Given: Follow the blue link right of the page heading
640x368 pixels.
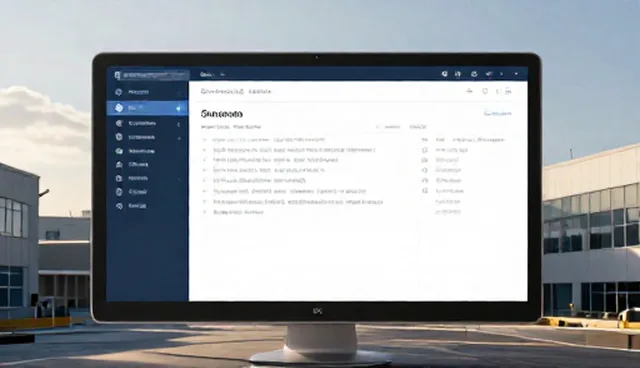Looking at the screenshot, I should point(498,113).
